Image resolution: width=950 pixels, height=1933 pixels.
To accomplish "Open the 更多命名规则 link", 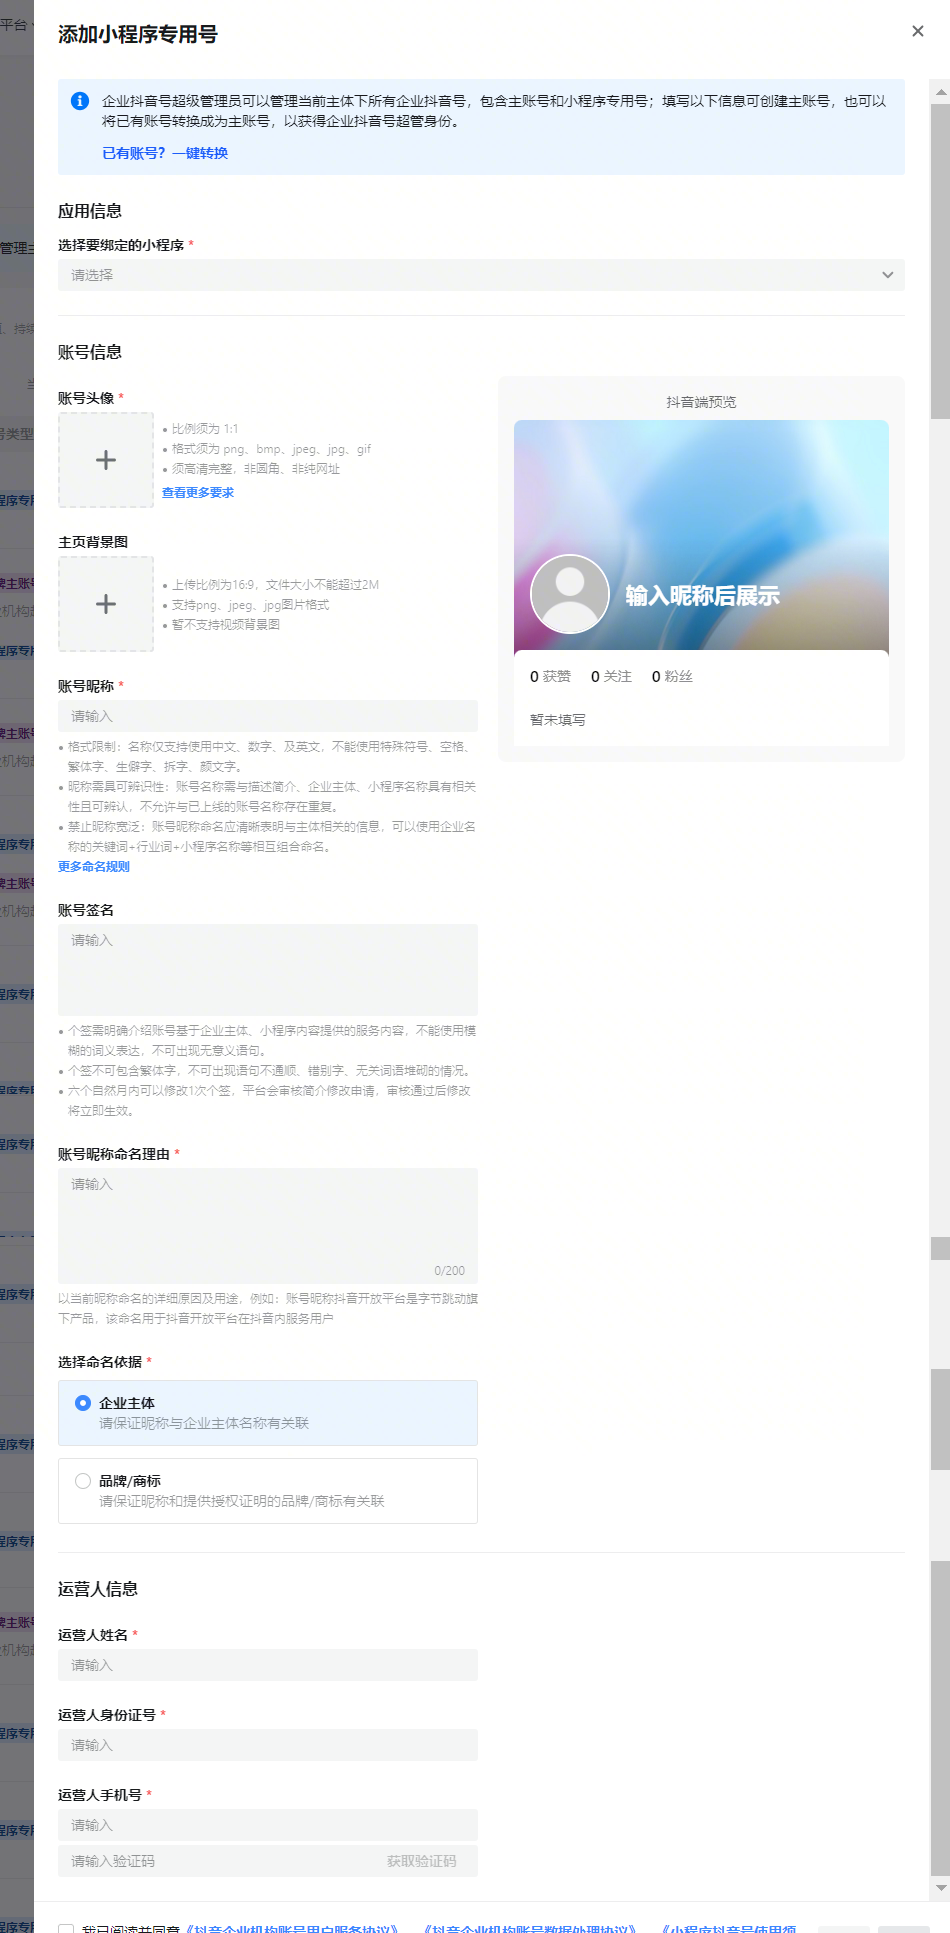I will point(94,867).
